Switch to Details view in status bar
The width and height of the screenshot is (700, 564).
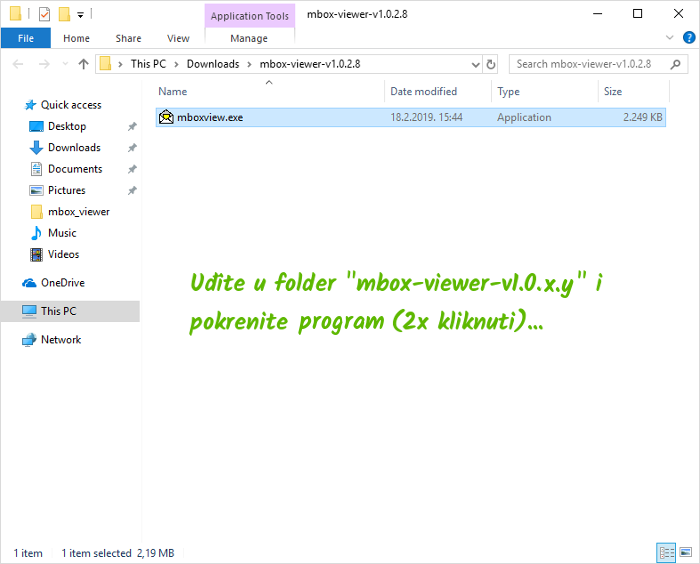pyautogui.click(x=666, y=552)
